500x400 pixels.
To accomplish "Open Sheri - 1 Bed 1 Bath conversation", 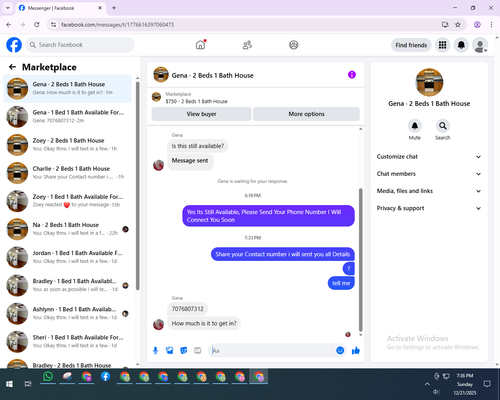I will (x=67, y=341).
